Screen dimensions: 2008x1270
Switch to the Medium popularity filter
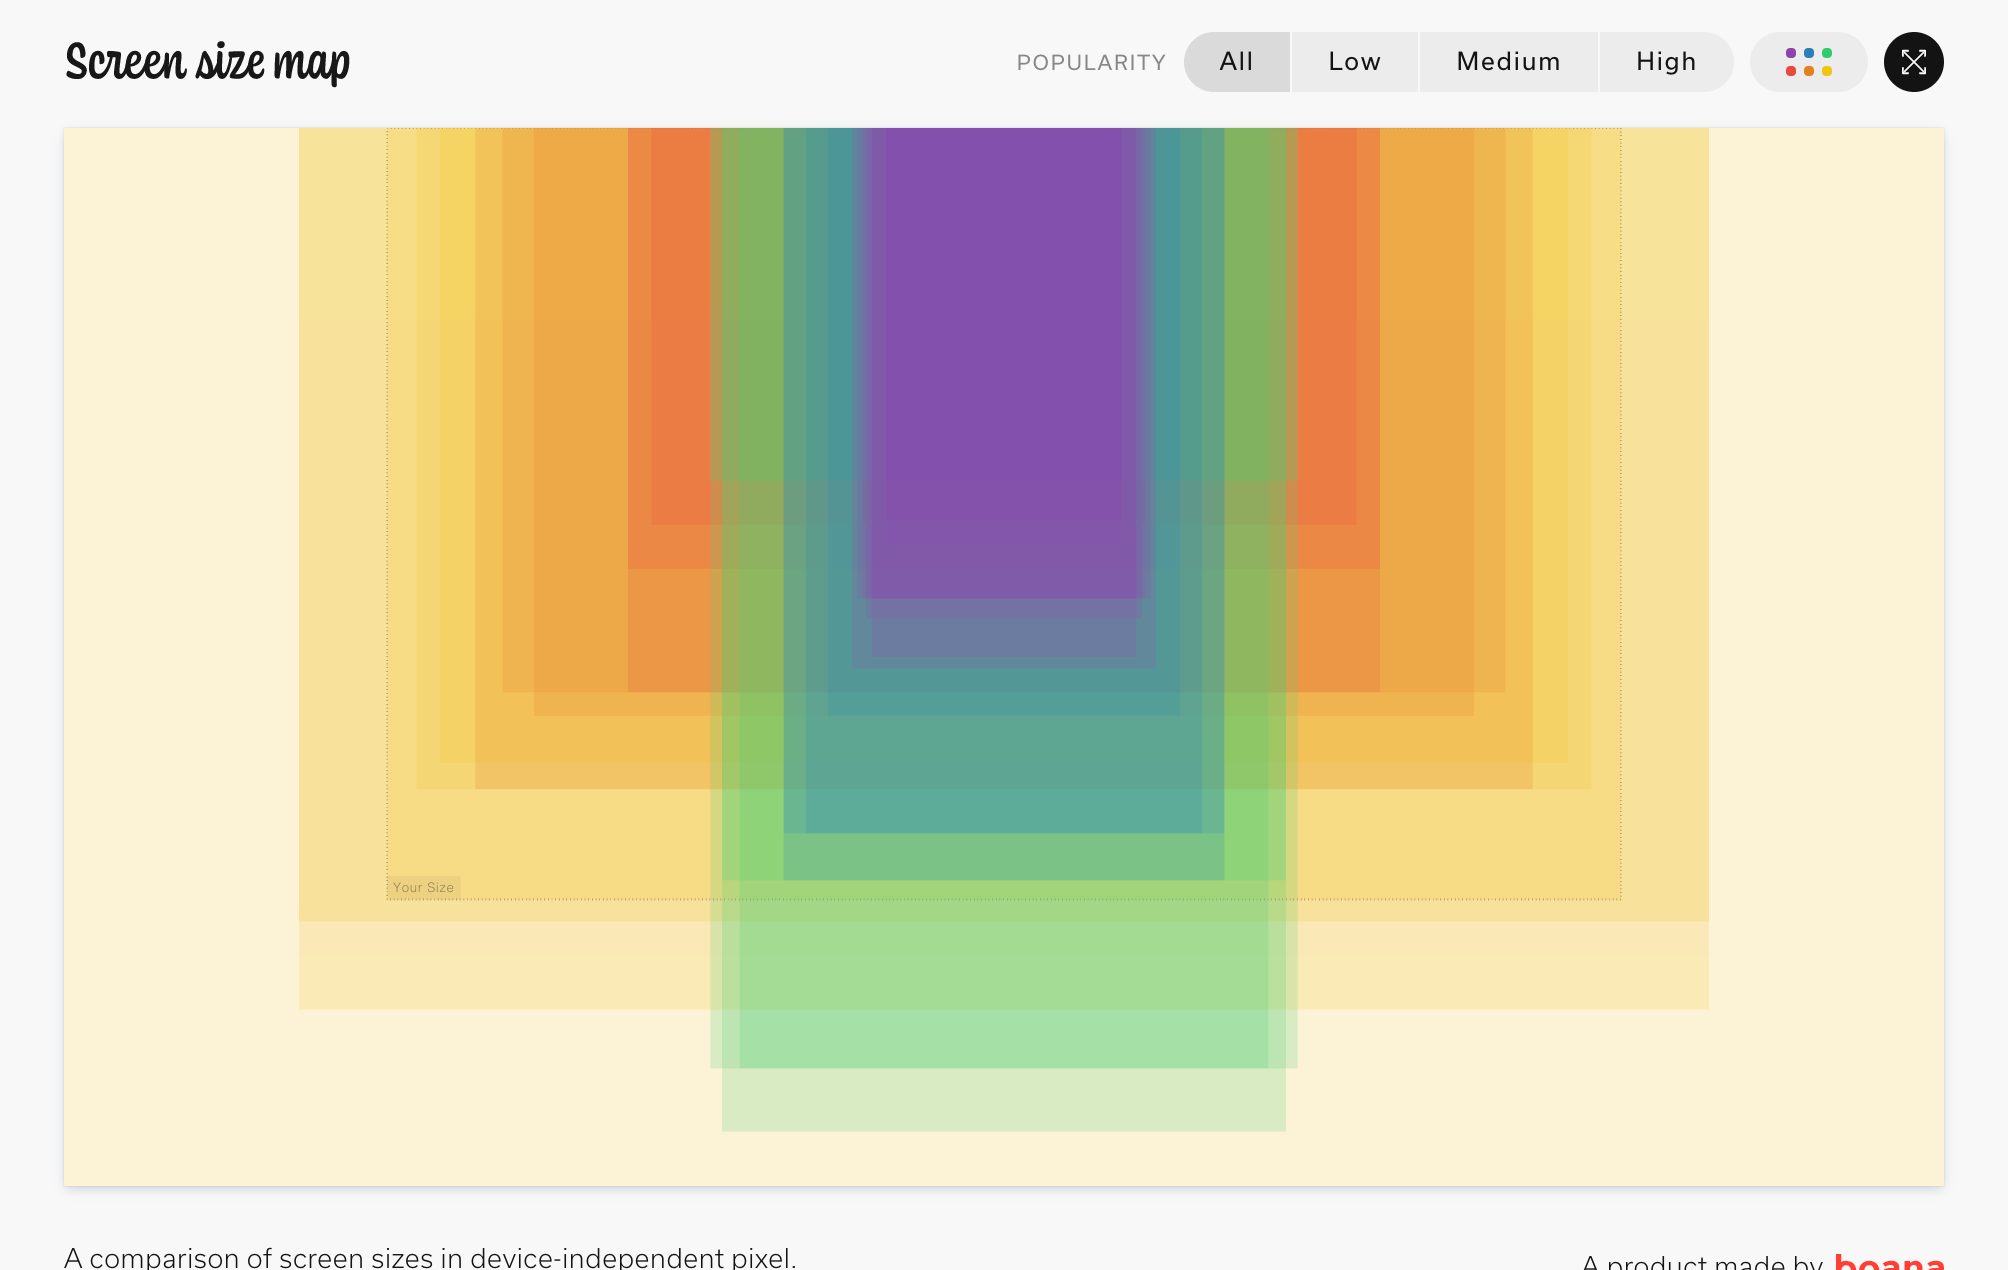(x=1508, y=62)
